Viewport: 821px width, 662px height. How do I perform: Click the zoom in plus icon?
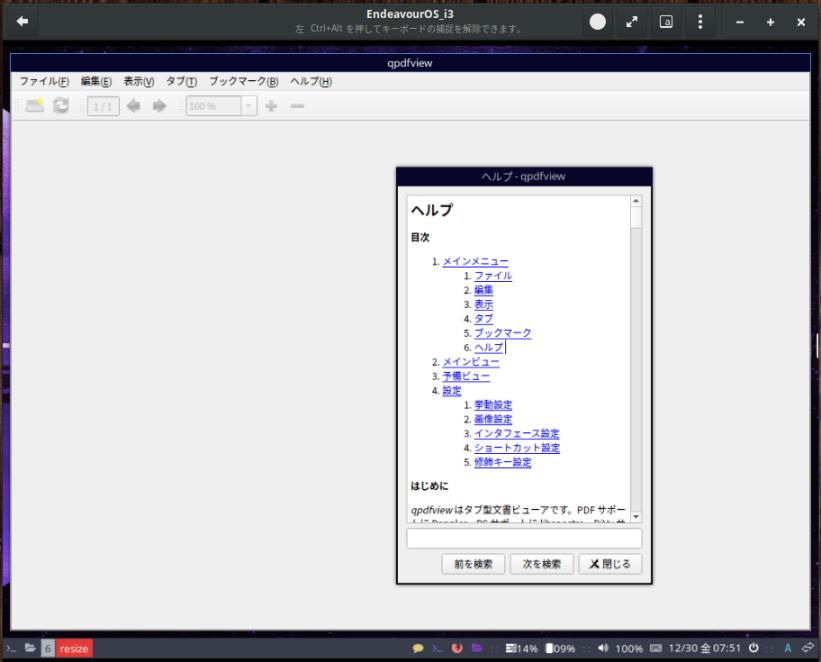pyautogui.click(x=271, y=106)
